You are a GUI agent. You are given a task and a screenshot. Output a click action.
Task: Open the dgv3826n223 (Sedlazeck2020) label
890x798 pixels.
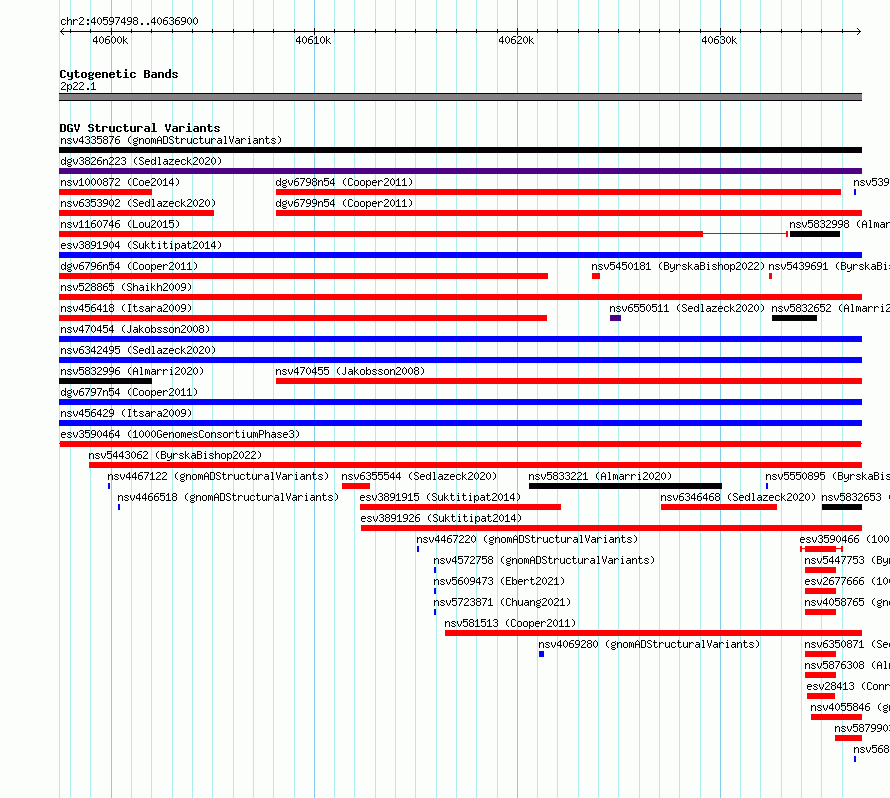click(141, 161)
